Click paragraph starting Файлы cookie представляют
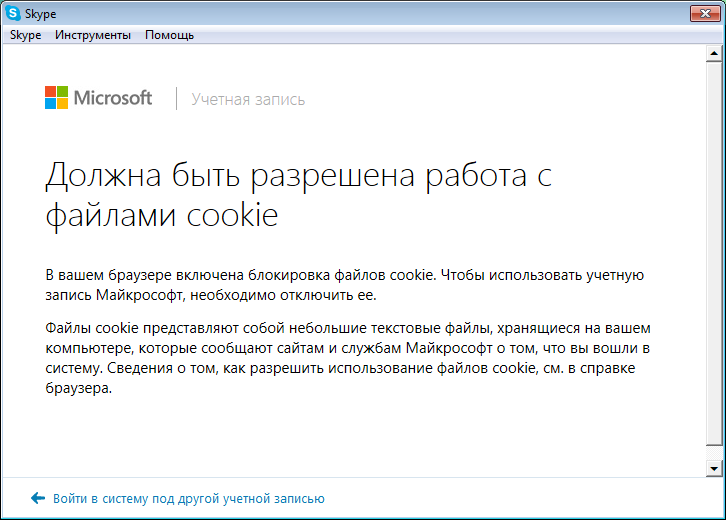 [348, 358]
